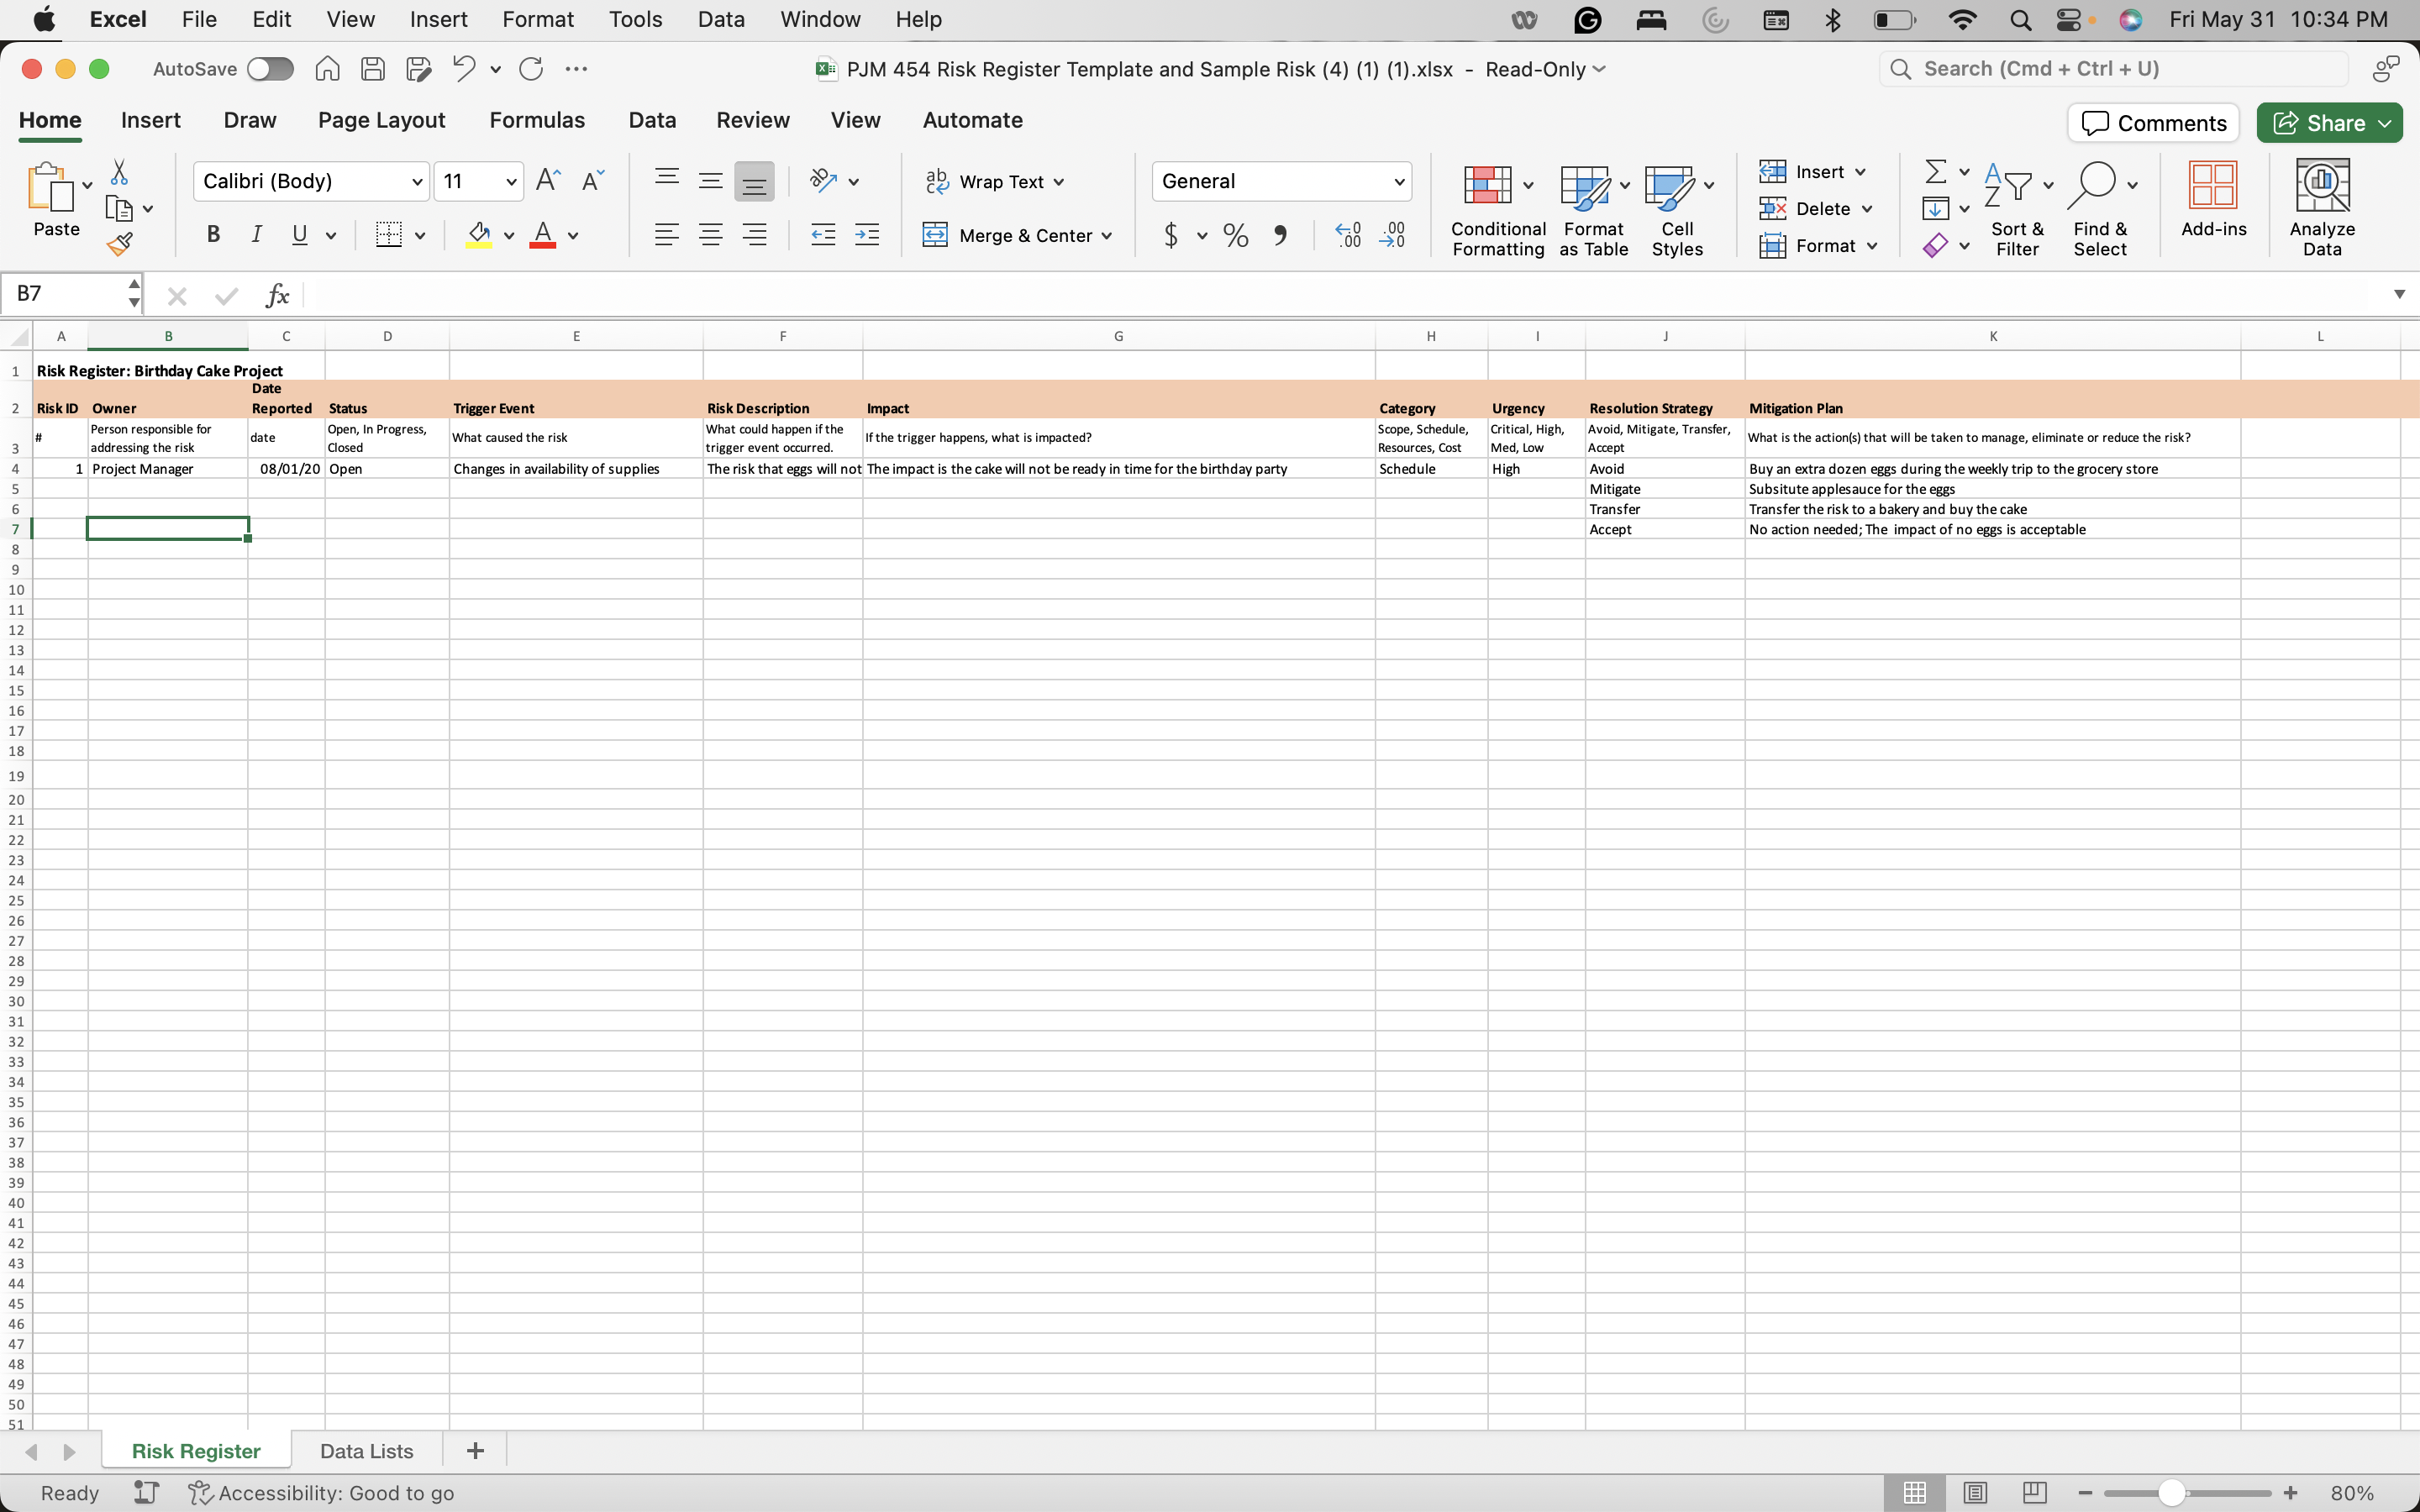Click the AutoSum sigma icon

click(x=1935, y=172)
